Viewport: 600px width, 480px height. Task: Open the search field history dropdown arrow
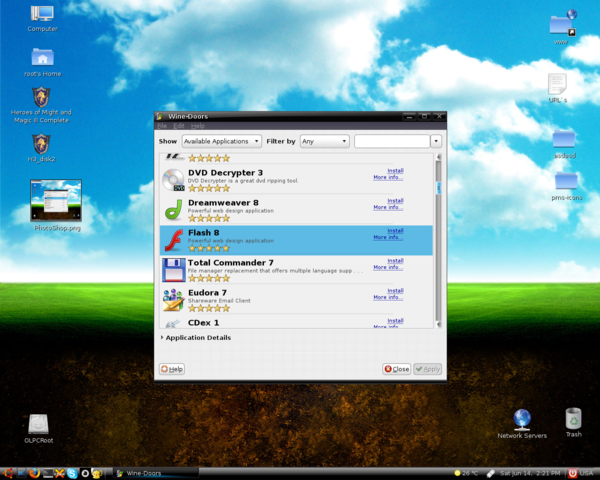[436, 141]
